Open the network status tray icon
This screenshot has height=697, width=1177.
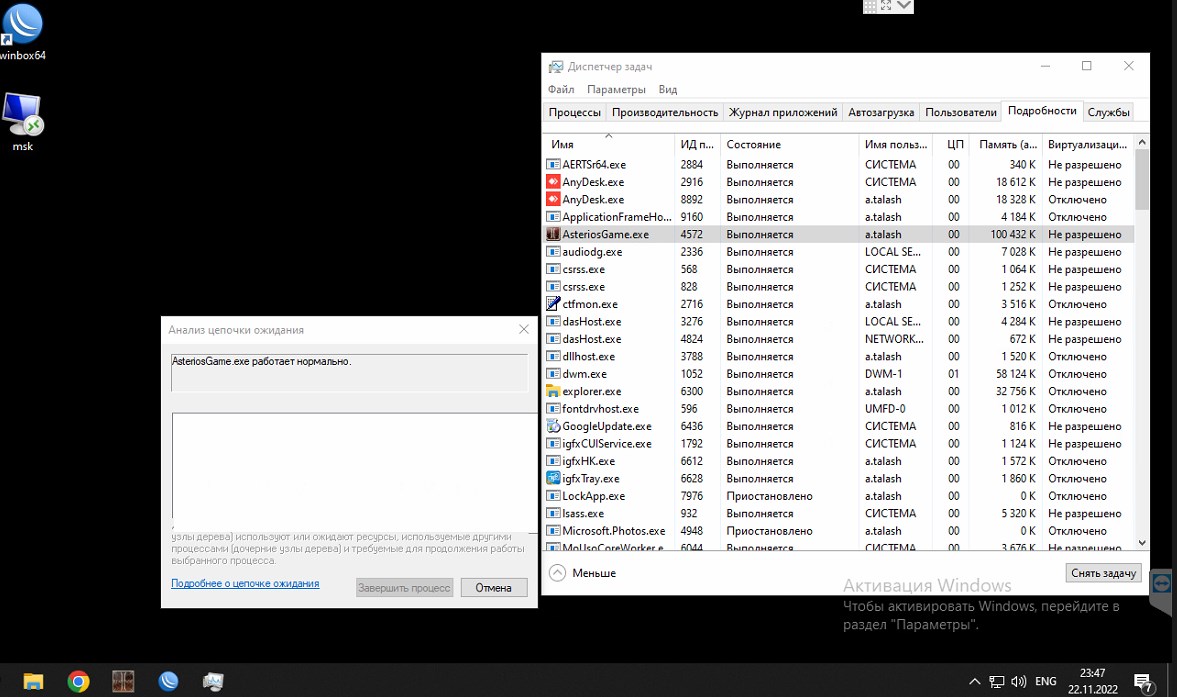[996, 681]
